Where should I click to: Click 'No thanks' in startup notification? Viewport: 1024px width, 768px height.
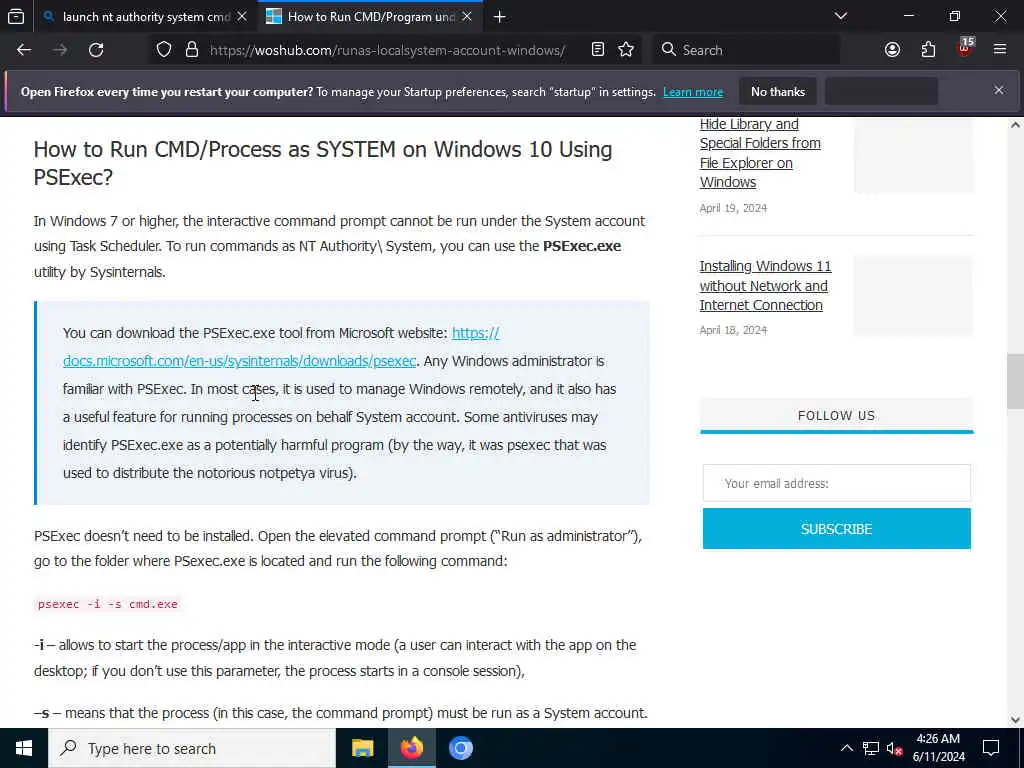click(778, 92)
